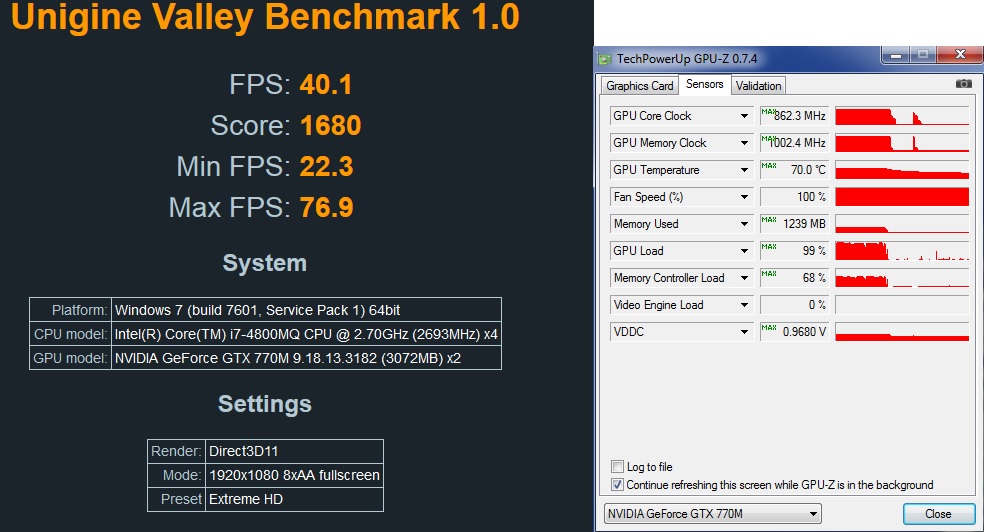984x532 pixels.
Task: Click the FPS value 40.1
Action: point(326,85)
